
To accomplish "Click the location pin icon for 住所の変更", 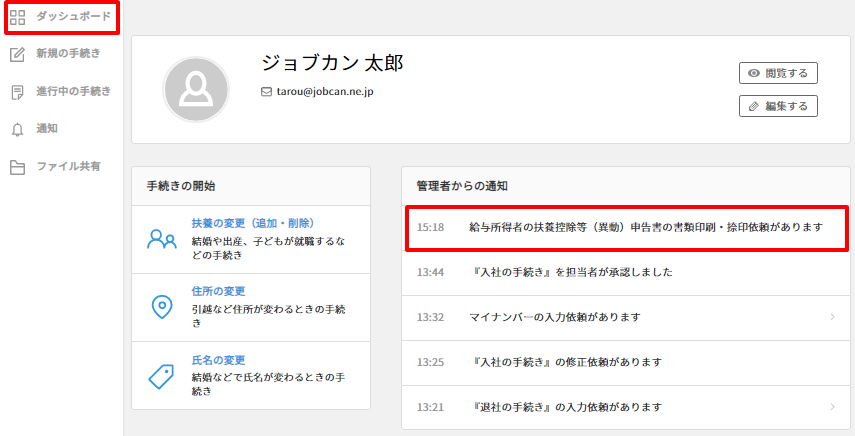I will point(161,307).
